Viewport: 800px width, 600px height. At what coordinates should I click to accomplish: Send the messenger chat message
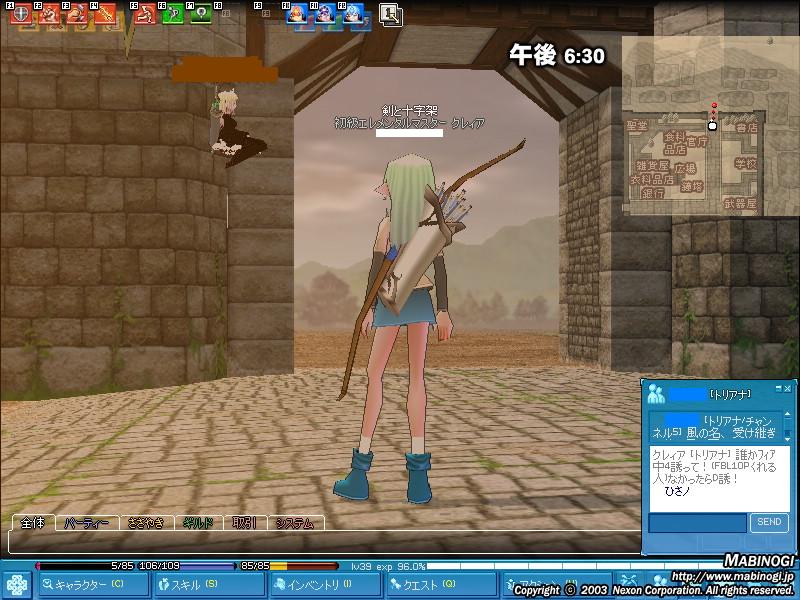coord(769,522)
